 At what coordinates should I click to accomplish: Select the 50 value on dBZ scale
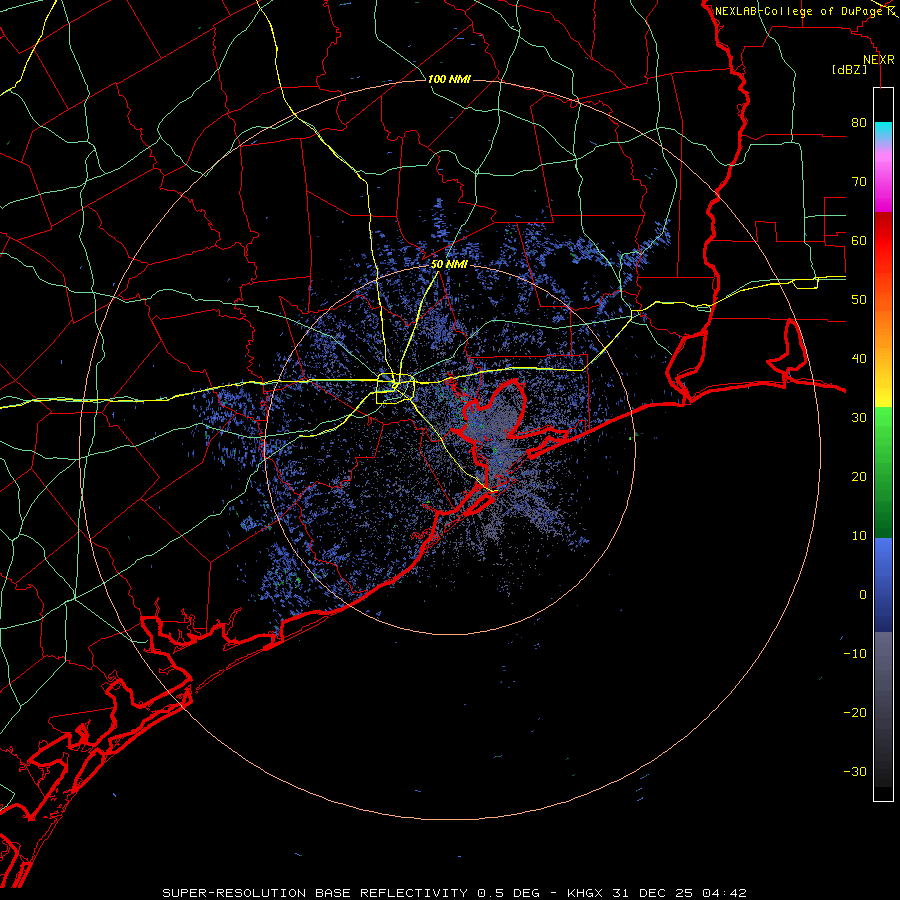[x=859, y=300]
